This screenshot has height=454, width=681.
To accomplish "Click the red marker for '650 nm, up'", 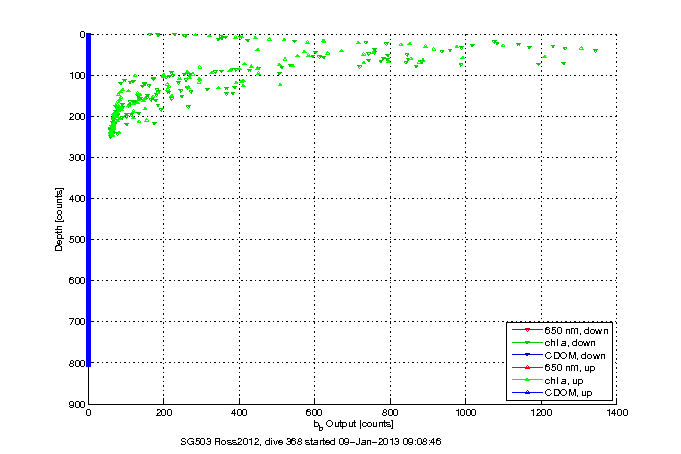I will [527, 368].
